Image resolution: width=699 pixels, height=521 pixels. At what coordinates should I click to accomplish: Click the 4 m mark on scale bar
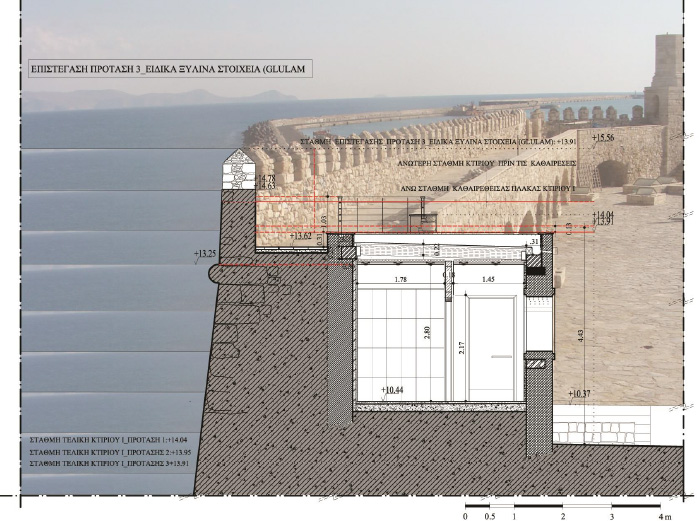click(663, 515)
